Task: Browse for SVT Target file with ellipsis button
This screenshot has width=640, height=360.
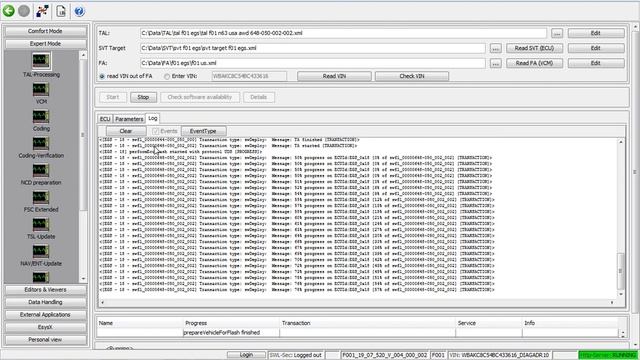Action: [496, 48]
